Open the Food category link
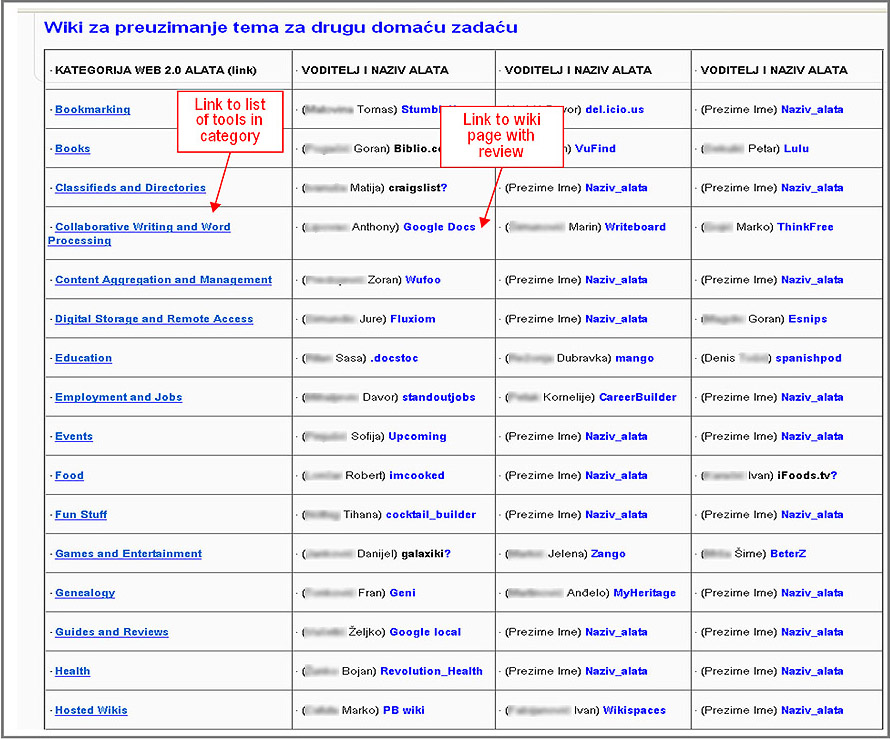 point(69,476)
